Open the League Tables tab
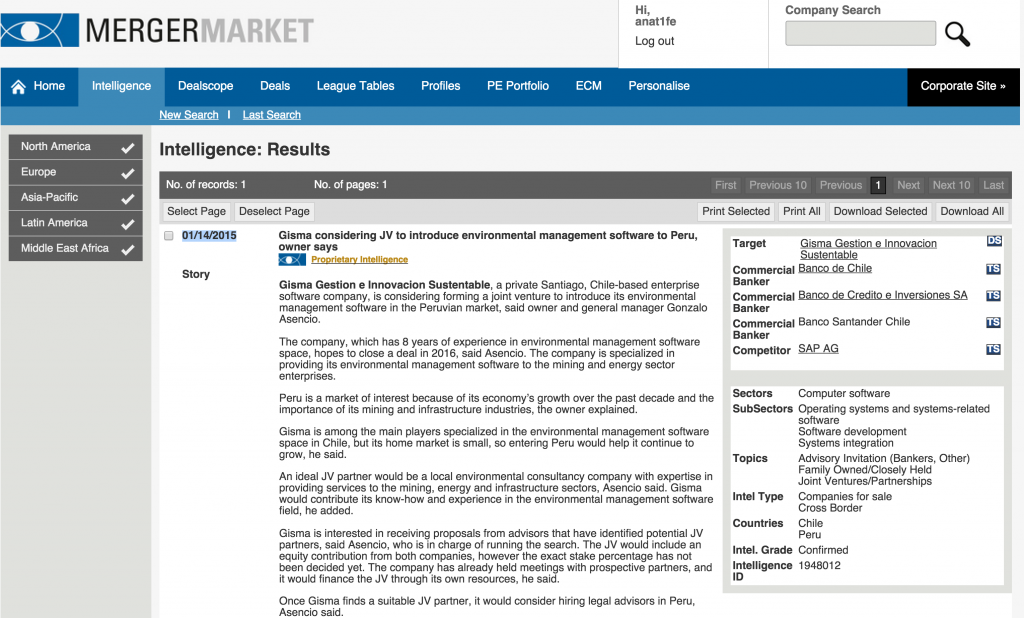Image resolution: width=1024 pixels, height=618 pixels. click(x=355, y=86)
